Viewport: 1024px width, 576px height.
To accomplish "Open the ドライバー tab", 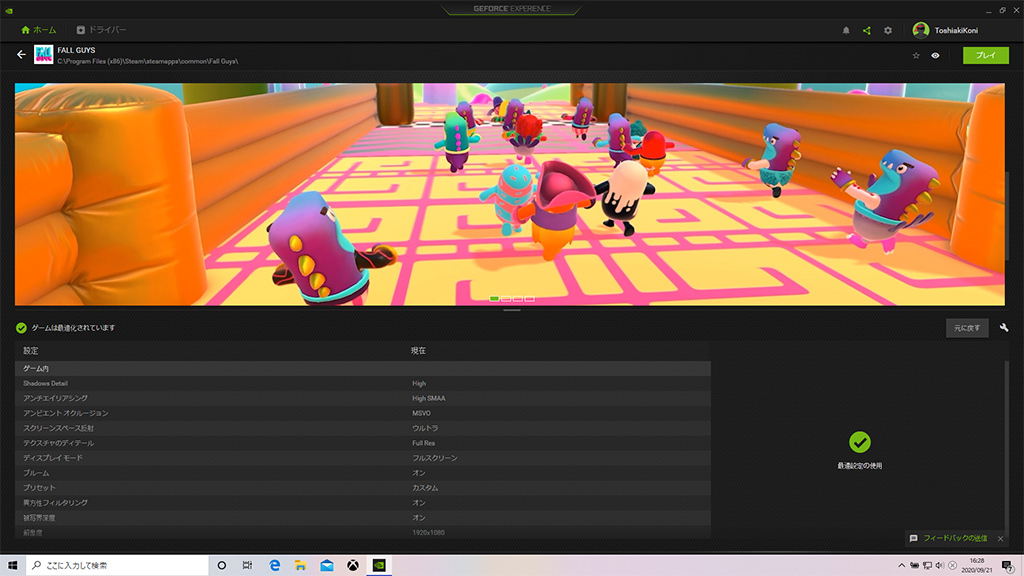I will [x=101, y=30].
